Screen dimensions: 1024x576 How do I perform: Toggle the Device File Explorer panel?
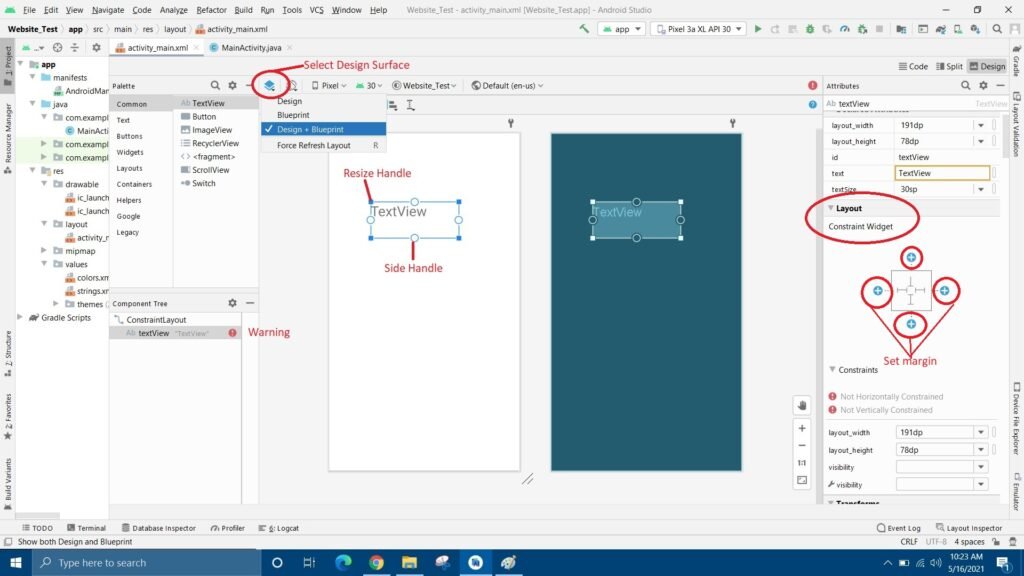point(1017,418)
